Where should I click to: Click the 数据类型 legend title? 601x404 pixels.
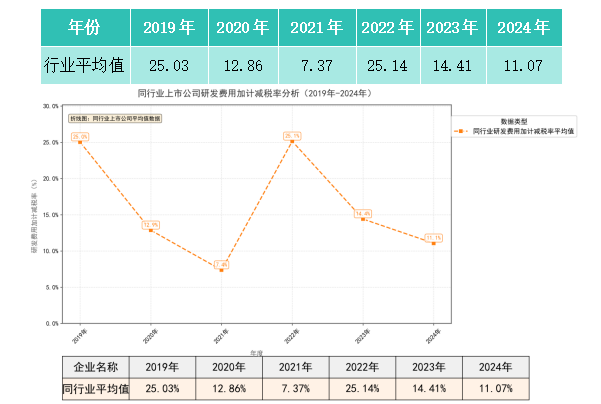tap(514, 120)
